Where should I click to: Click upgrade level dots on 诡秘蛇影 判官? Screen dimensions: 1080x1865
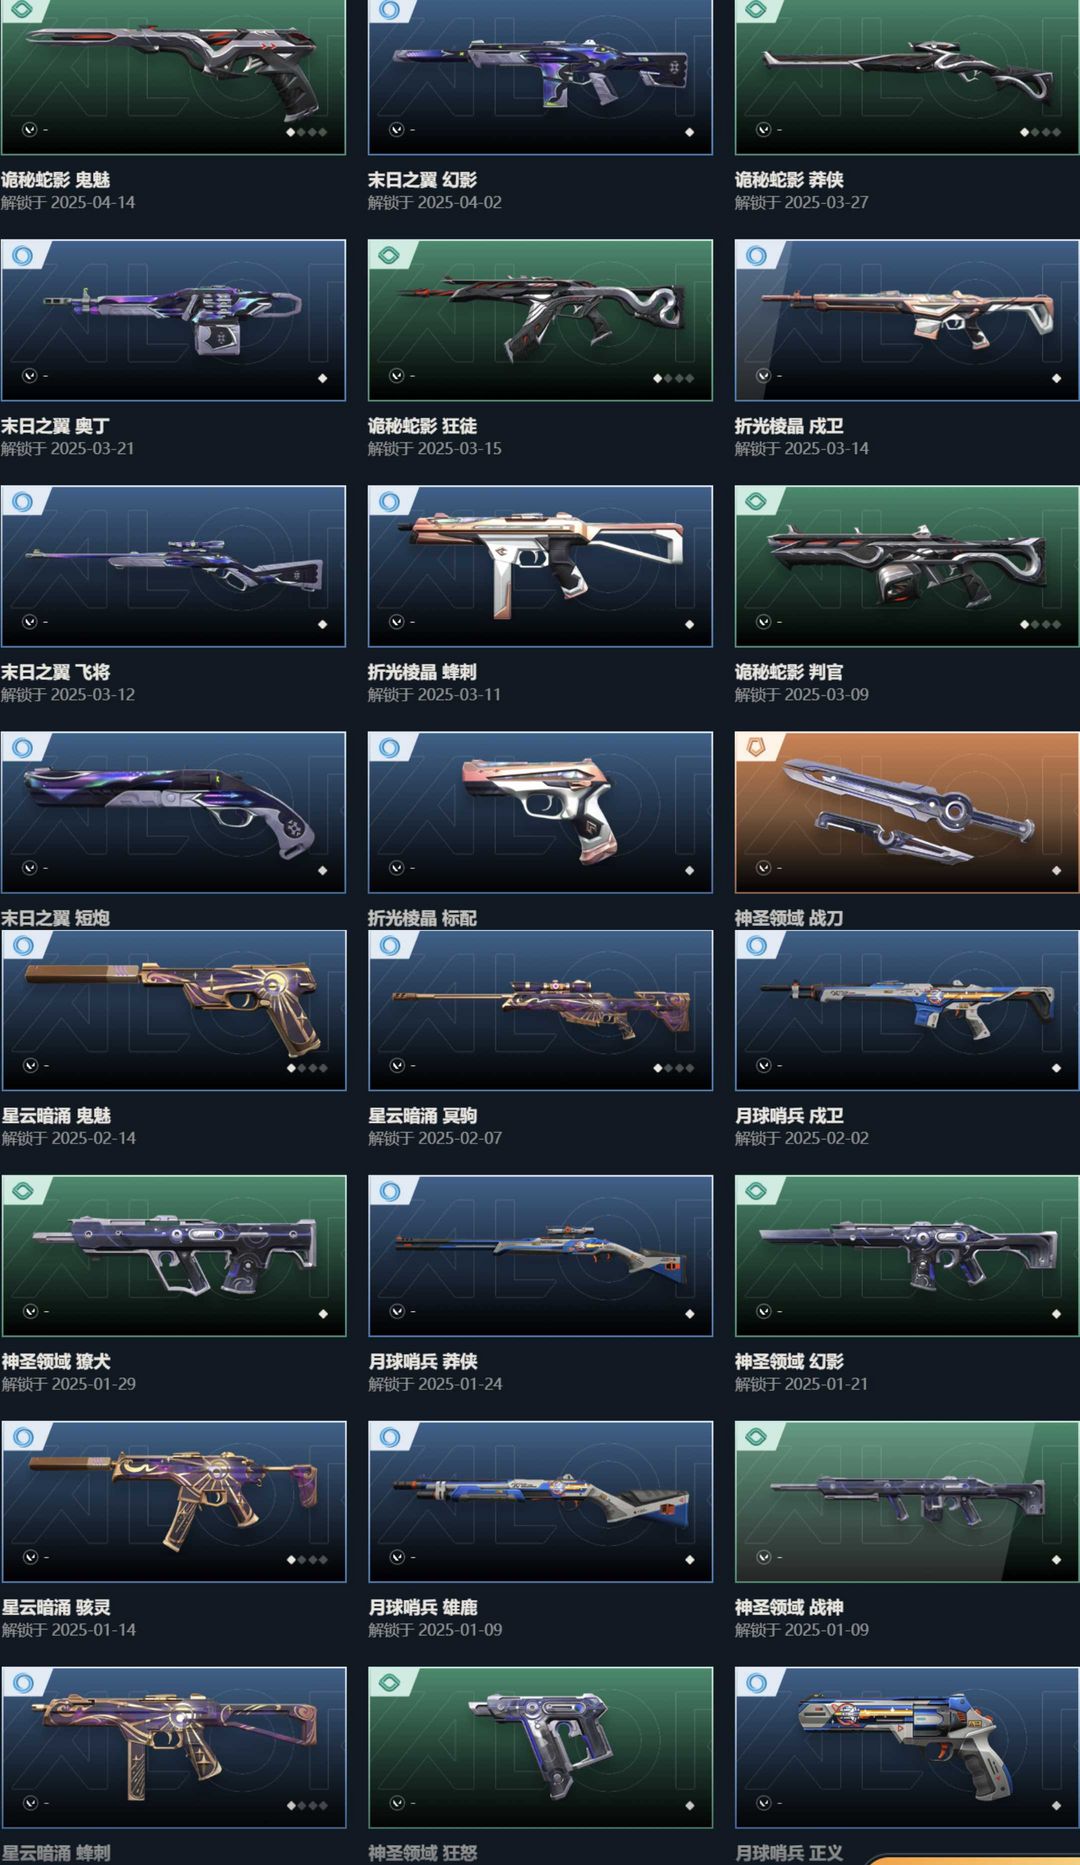[x=1040, y=624]
